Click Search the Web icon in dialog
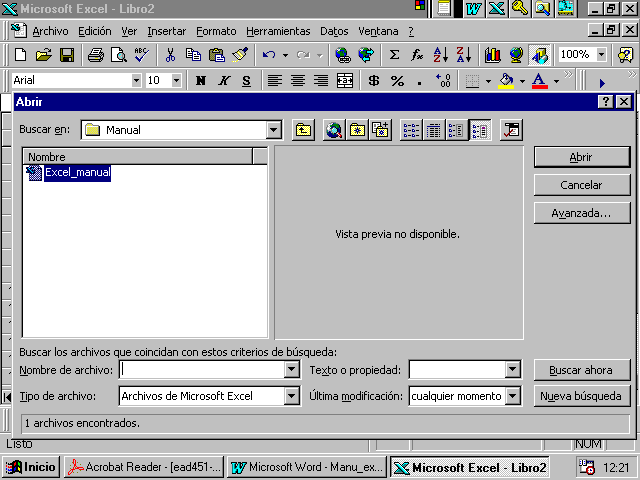Screen dimensions: 640x480 (334, 130)
